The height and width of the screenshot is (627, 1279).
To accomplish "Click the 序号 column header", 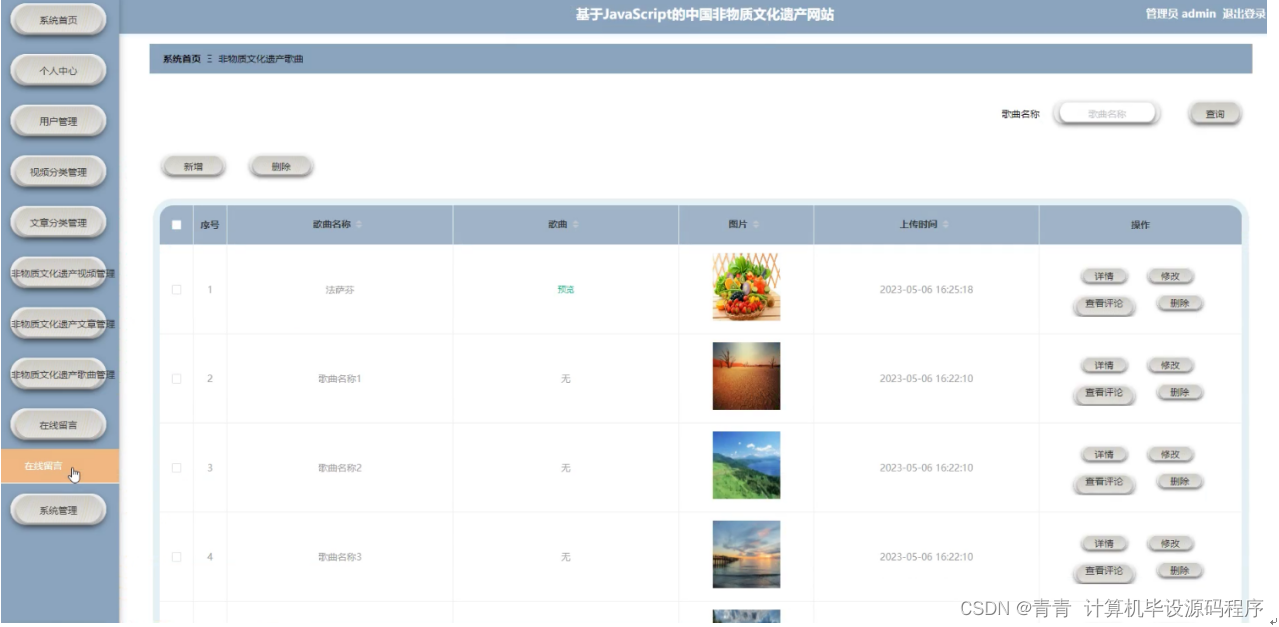I will coord(210,225).
